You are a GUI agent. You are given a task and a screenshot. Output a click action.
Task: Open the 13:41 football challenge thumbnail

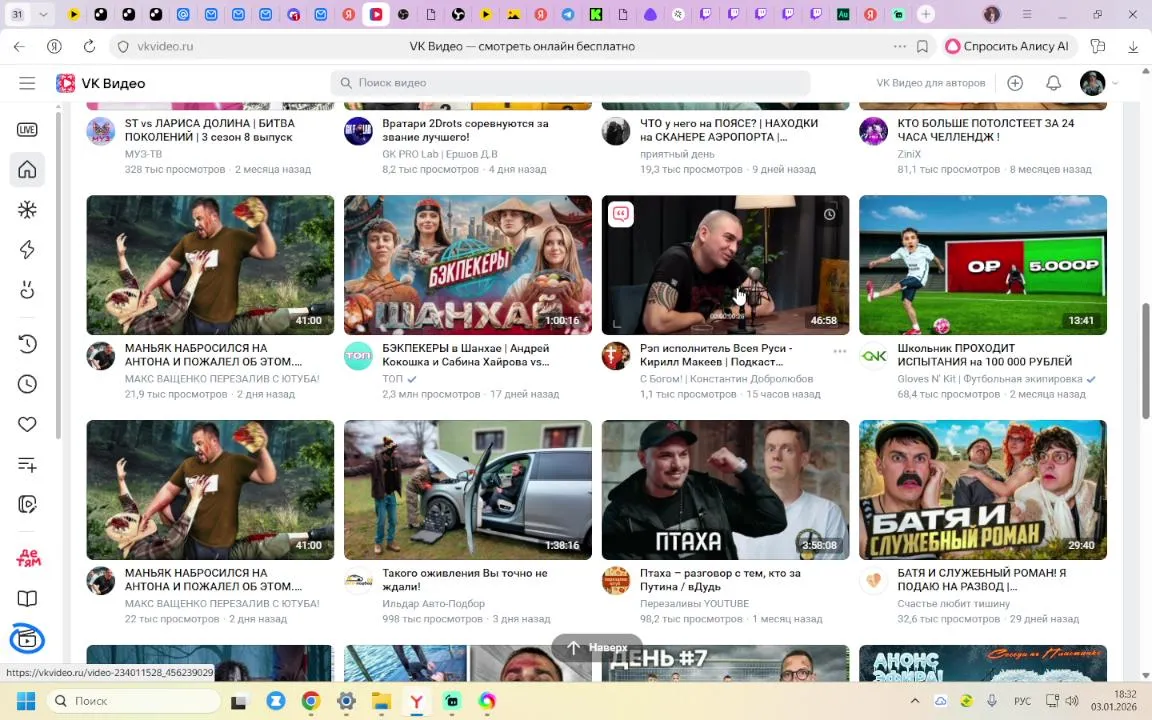pos(982,264)
